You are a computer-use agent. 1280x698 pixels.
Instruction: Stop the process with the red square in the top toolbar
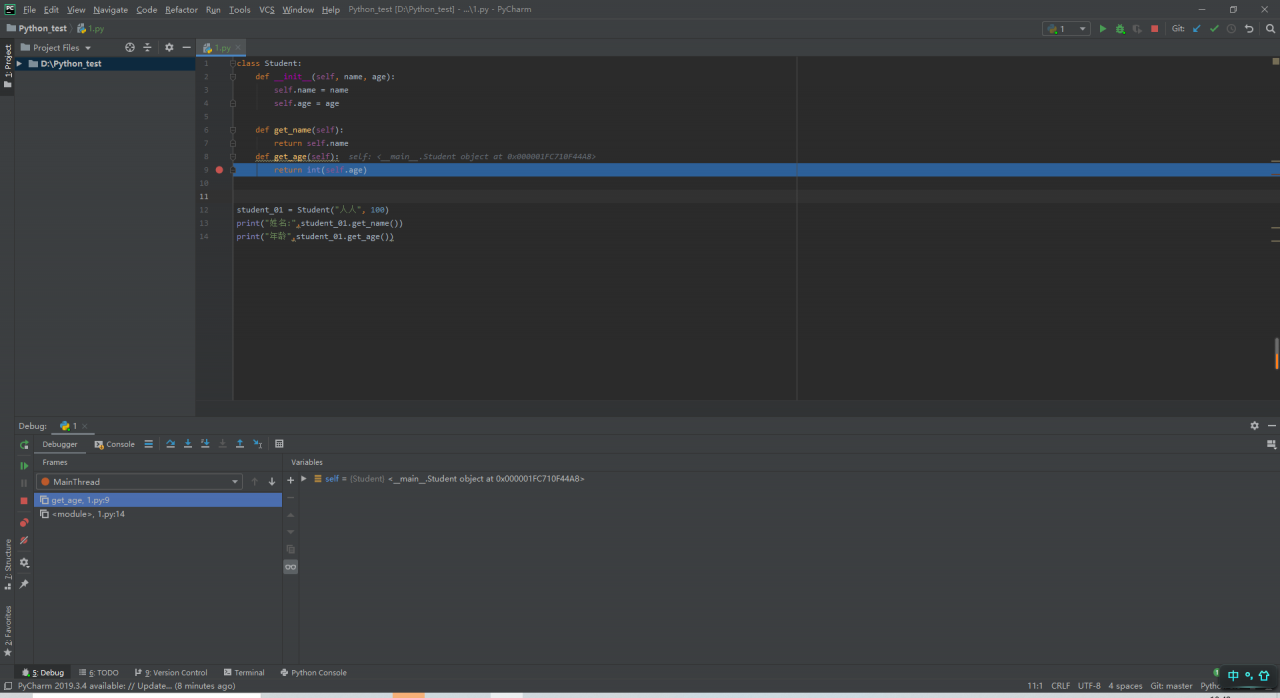(1154, 29)
